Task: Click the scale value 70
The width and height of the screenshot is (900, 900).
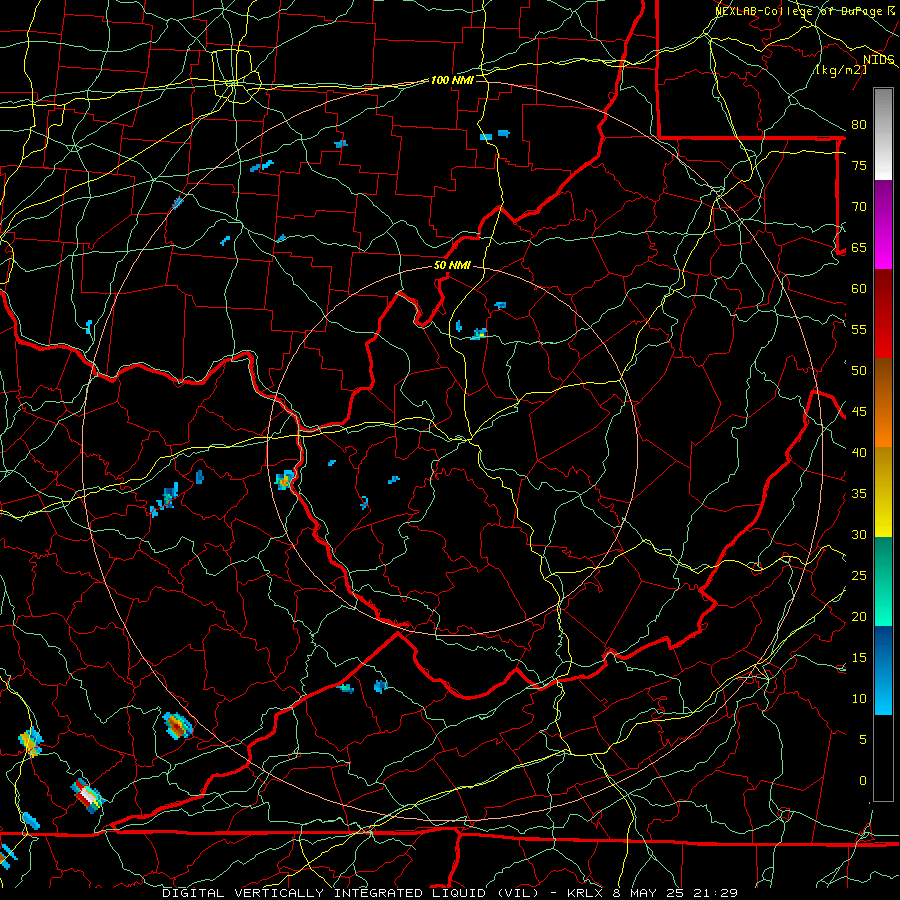Action: 859,207
